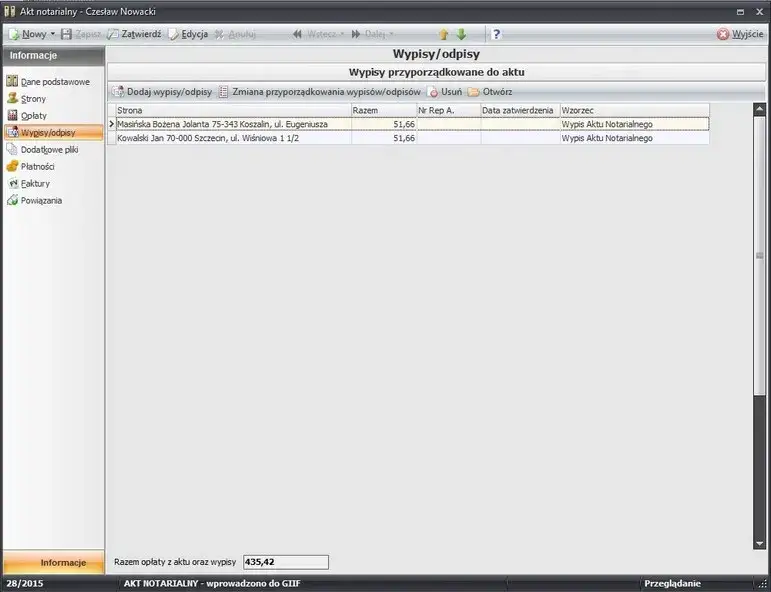771x592 pixels.
Task: Select Opłaty in the sidebar
Action: pyautogui.click(x=33, y=115)
